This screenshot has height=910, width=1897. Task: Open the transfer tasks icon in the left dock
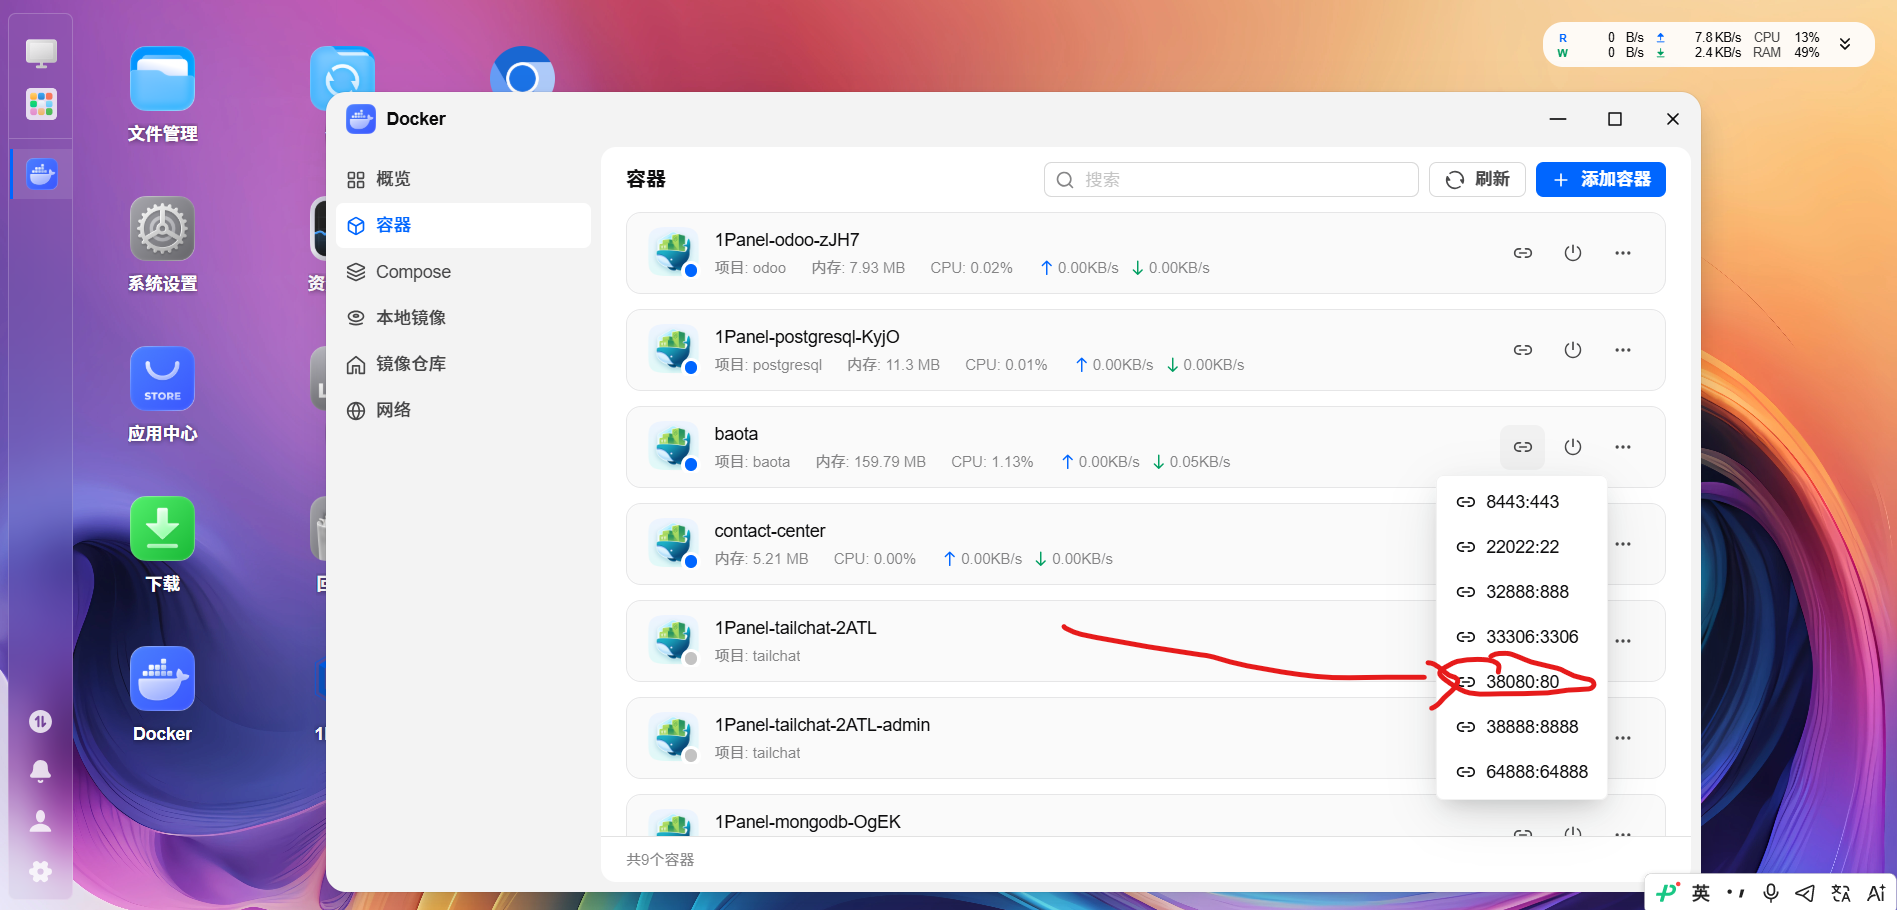41,721
